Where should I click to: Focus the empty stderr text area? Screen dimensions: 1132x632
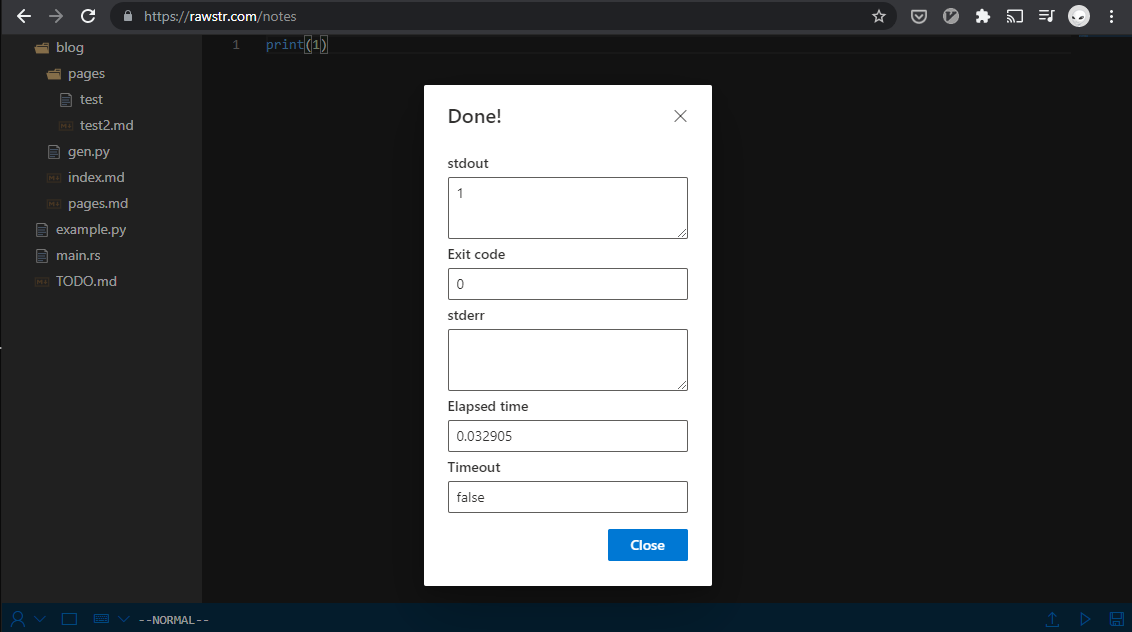567,360
